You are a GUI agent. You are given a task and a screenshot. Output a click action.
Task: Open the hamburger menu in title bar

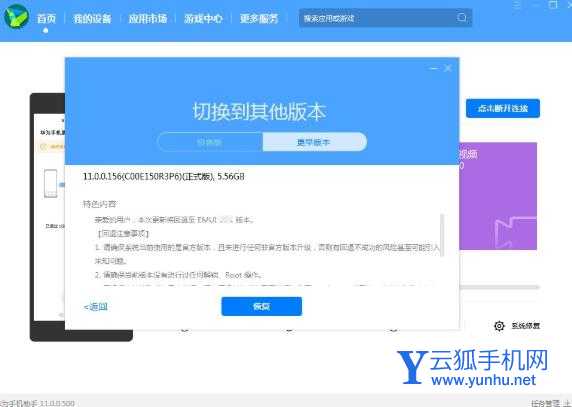[517, 4]
